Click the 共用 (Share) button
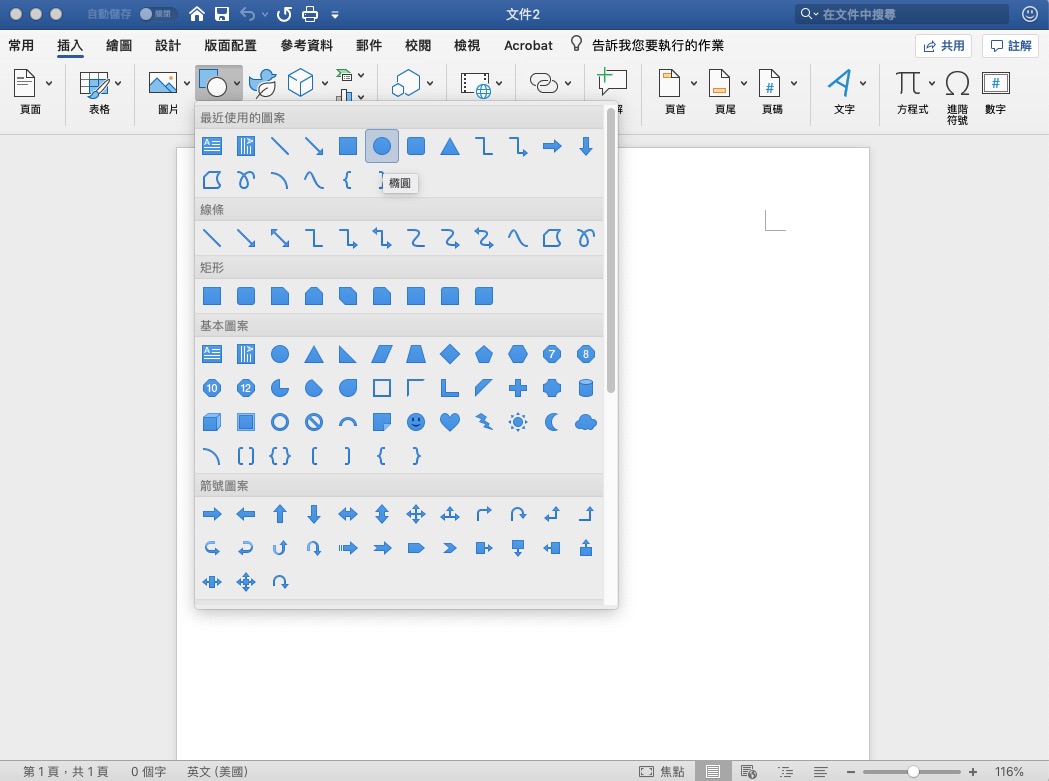The width and height of the screenshot is (1049, 781). (944, 45)
